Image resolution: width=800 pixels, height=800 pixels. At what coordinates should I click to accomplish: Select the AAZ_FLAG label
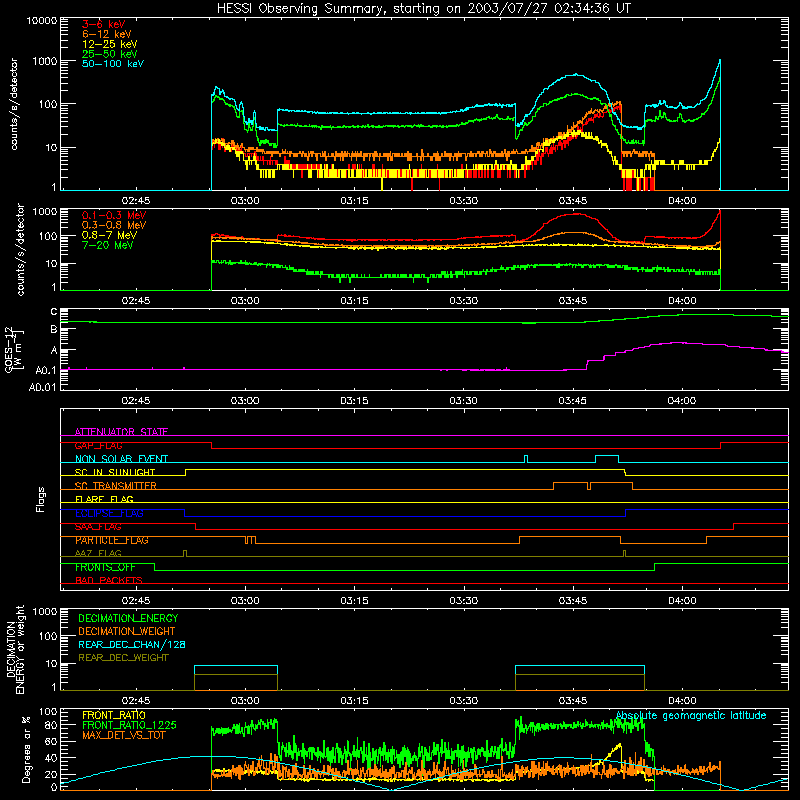point(98,553)
